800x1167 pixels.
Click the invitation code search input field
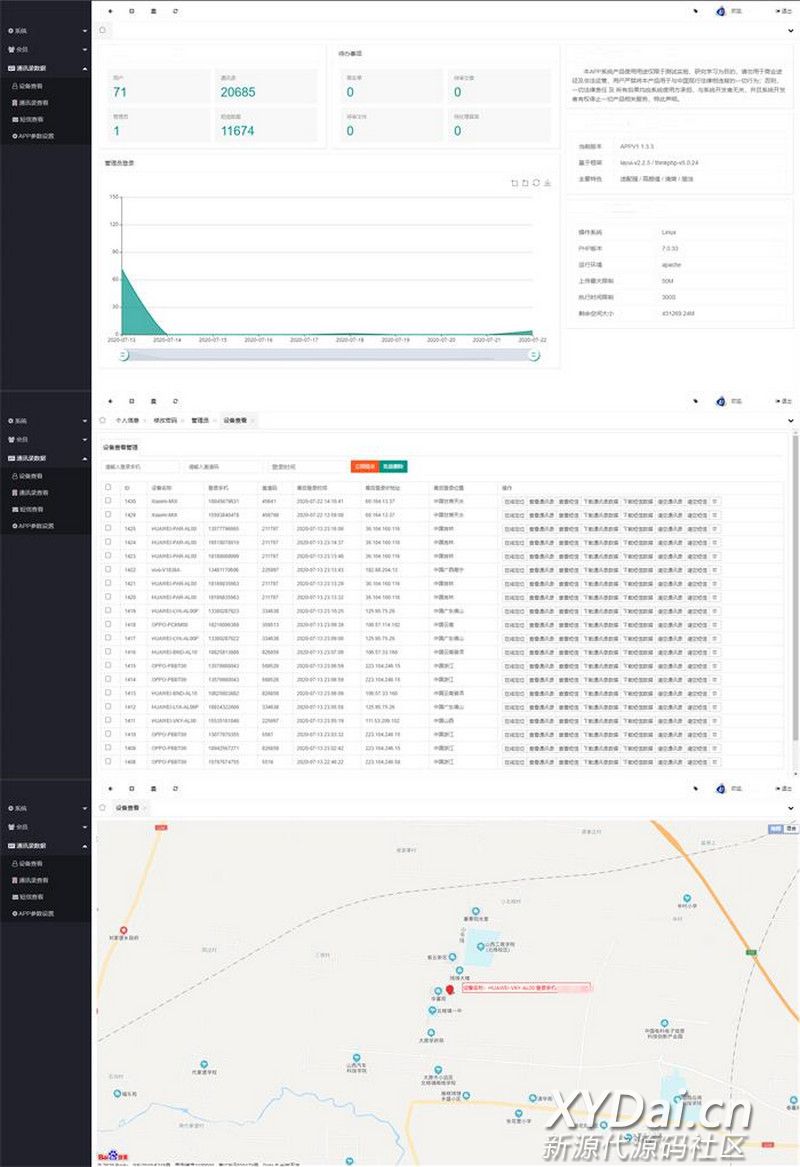click(224, 467)
